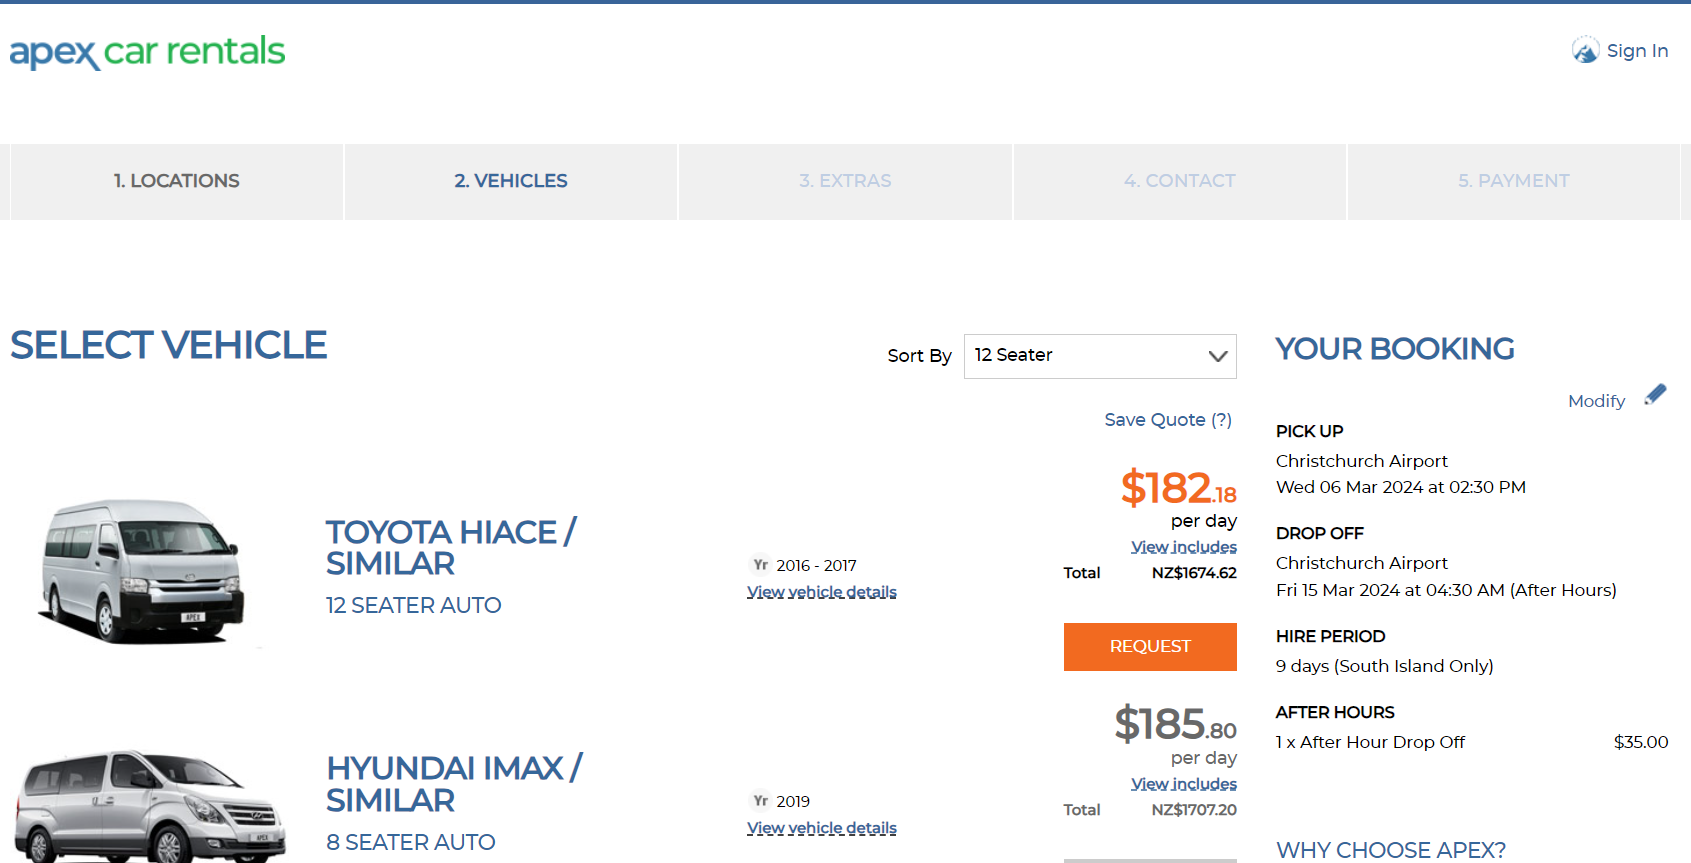
Task: Click the 1 x After Hour Drop Off line
Action: click(x=1370, y=743)
